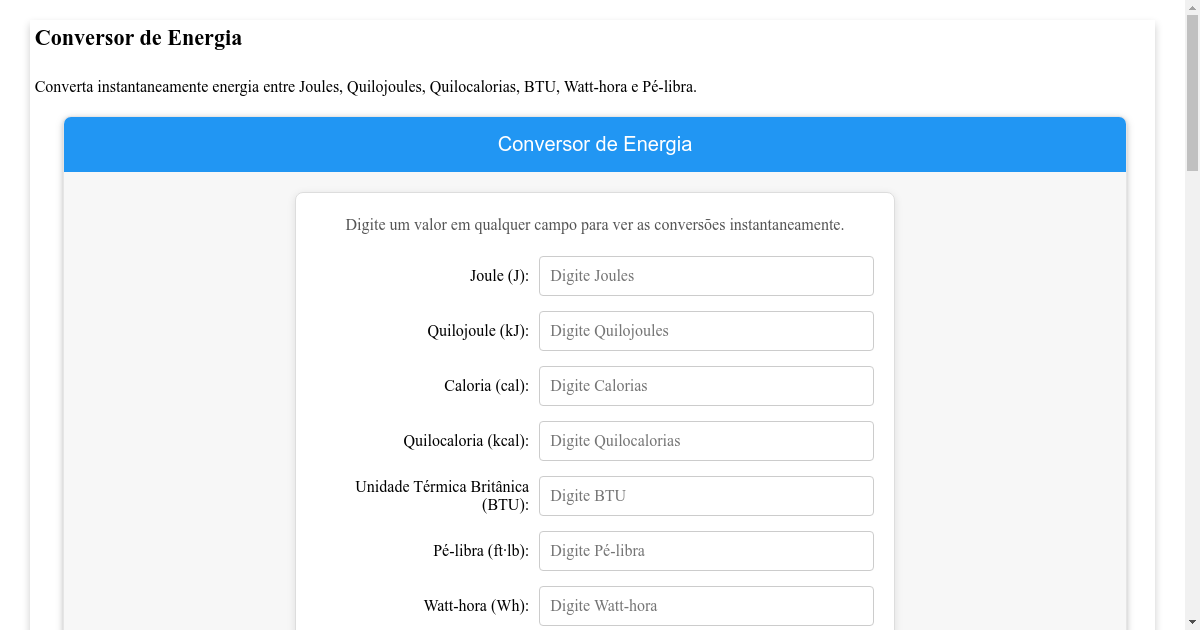
Task: Click the Quilocaloria (kcal) input field
Action: [705, 440]
